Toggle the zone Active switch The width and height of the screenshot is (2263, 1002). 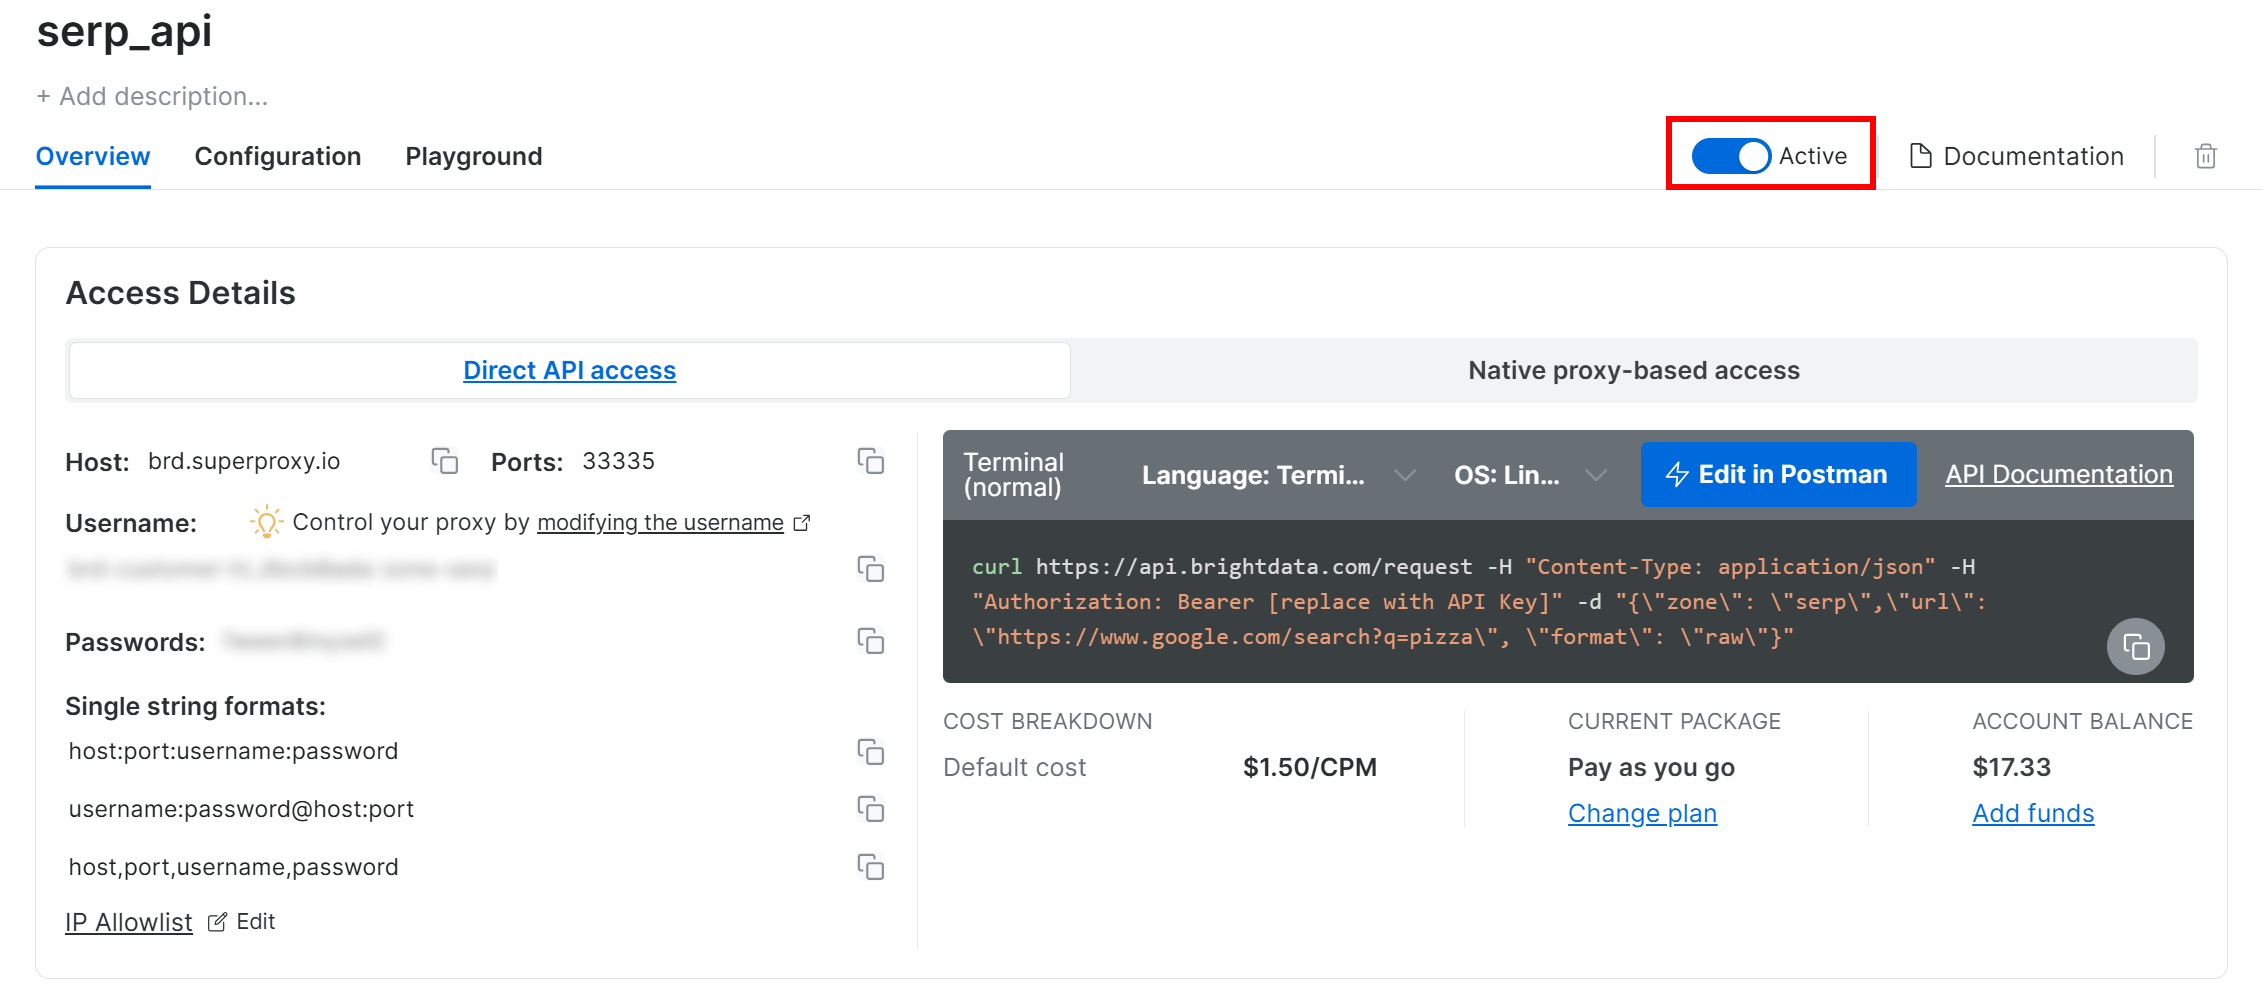(x=1730, y=156)
